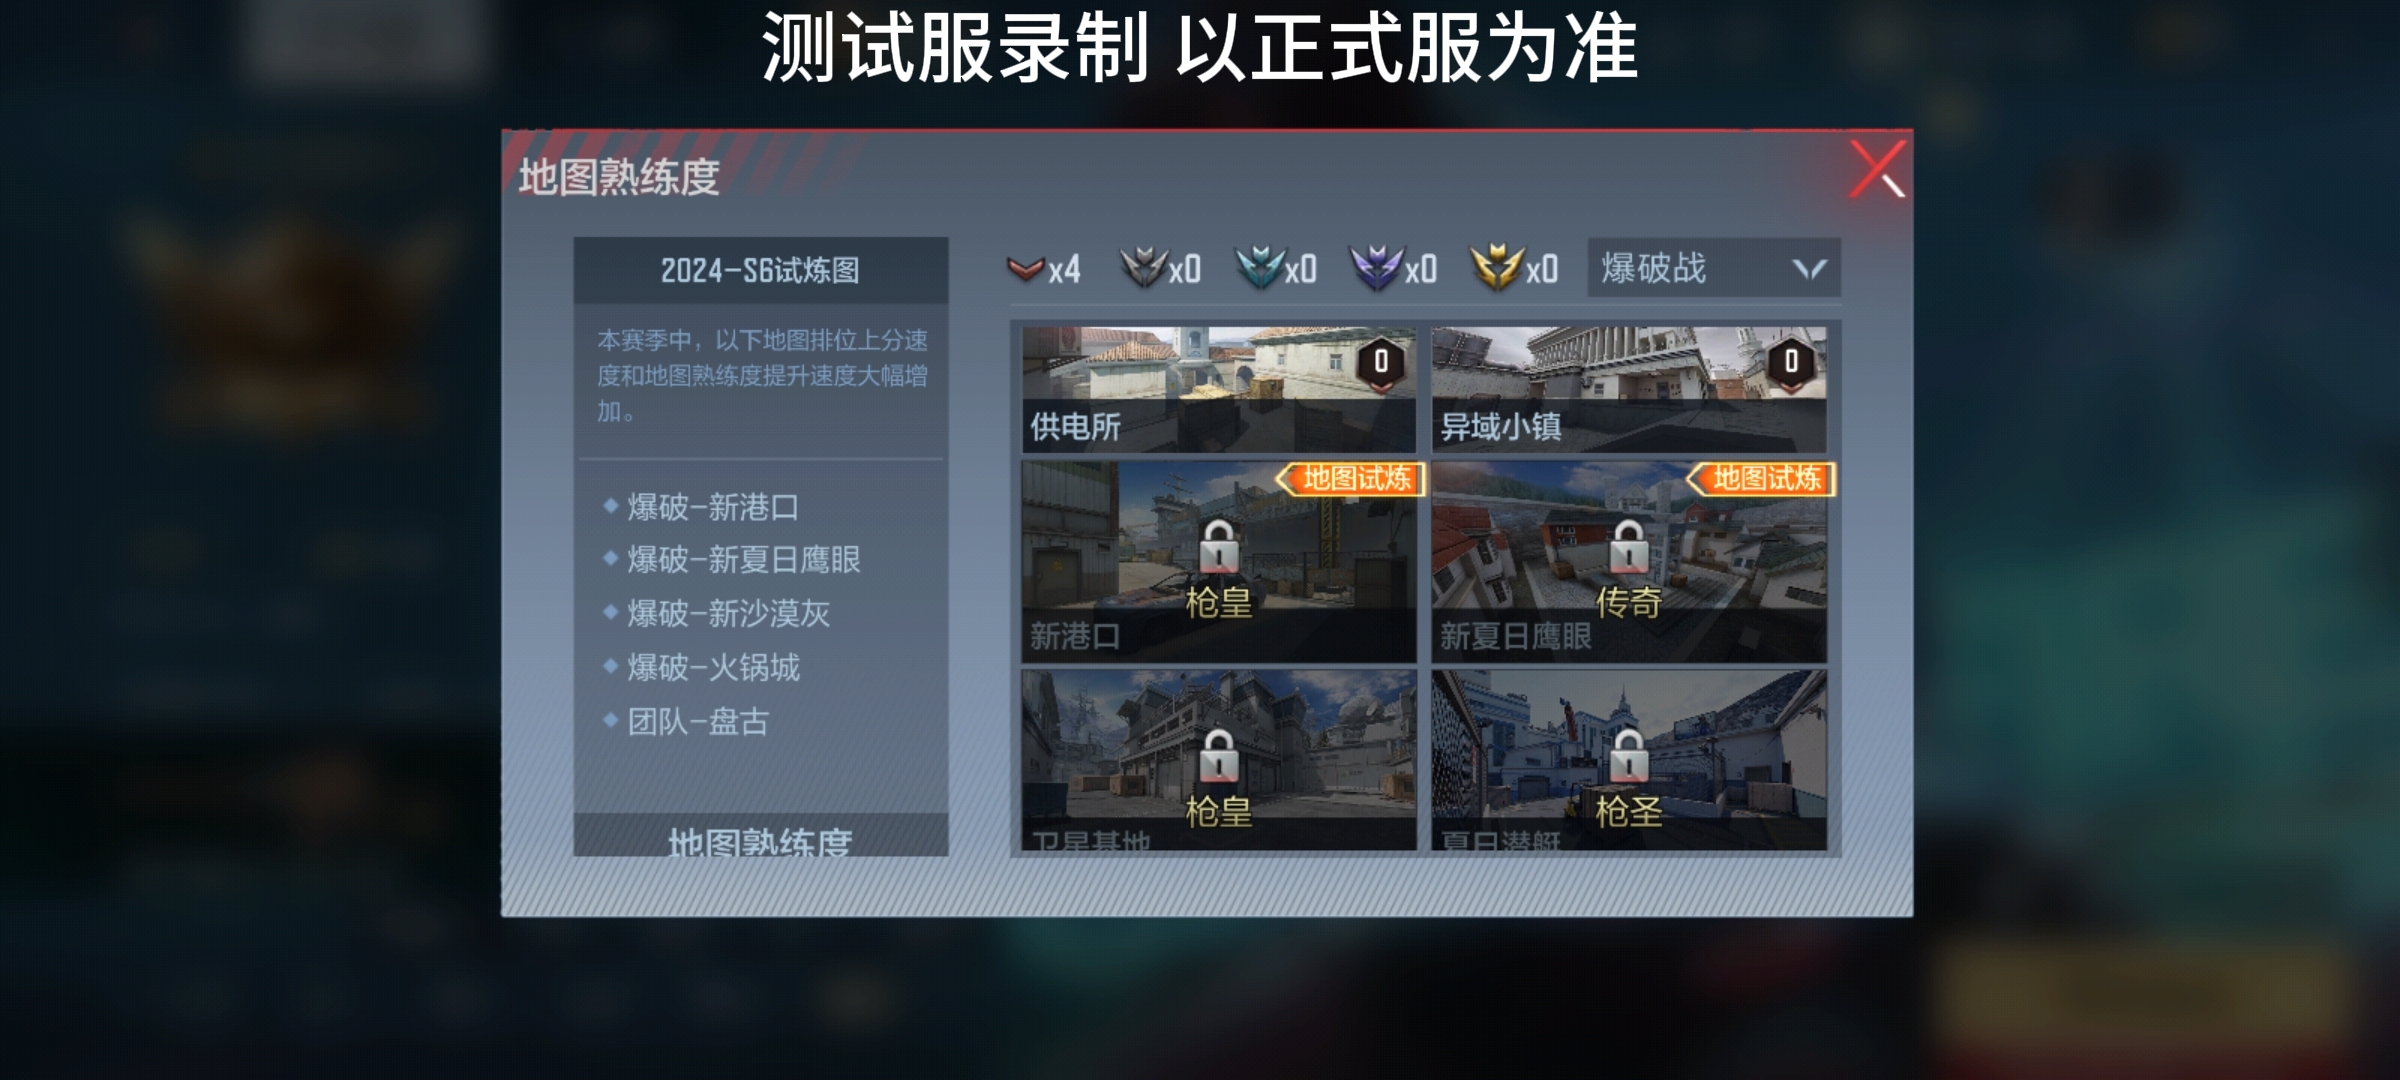The width and height of the screenshot is (2400, 1080).
Task: Select 爆破-火锅城 in the trial list
Action: (x=712, y=667)
